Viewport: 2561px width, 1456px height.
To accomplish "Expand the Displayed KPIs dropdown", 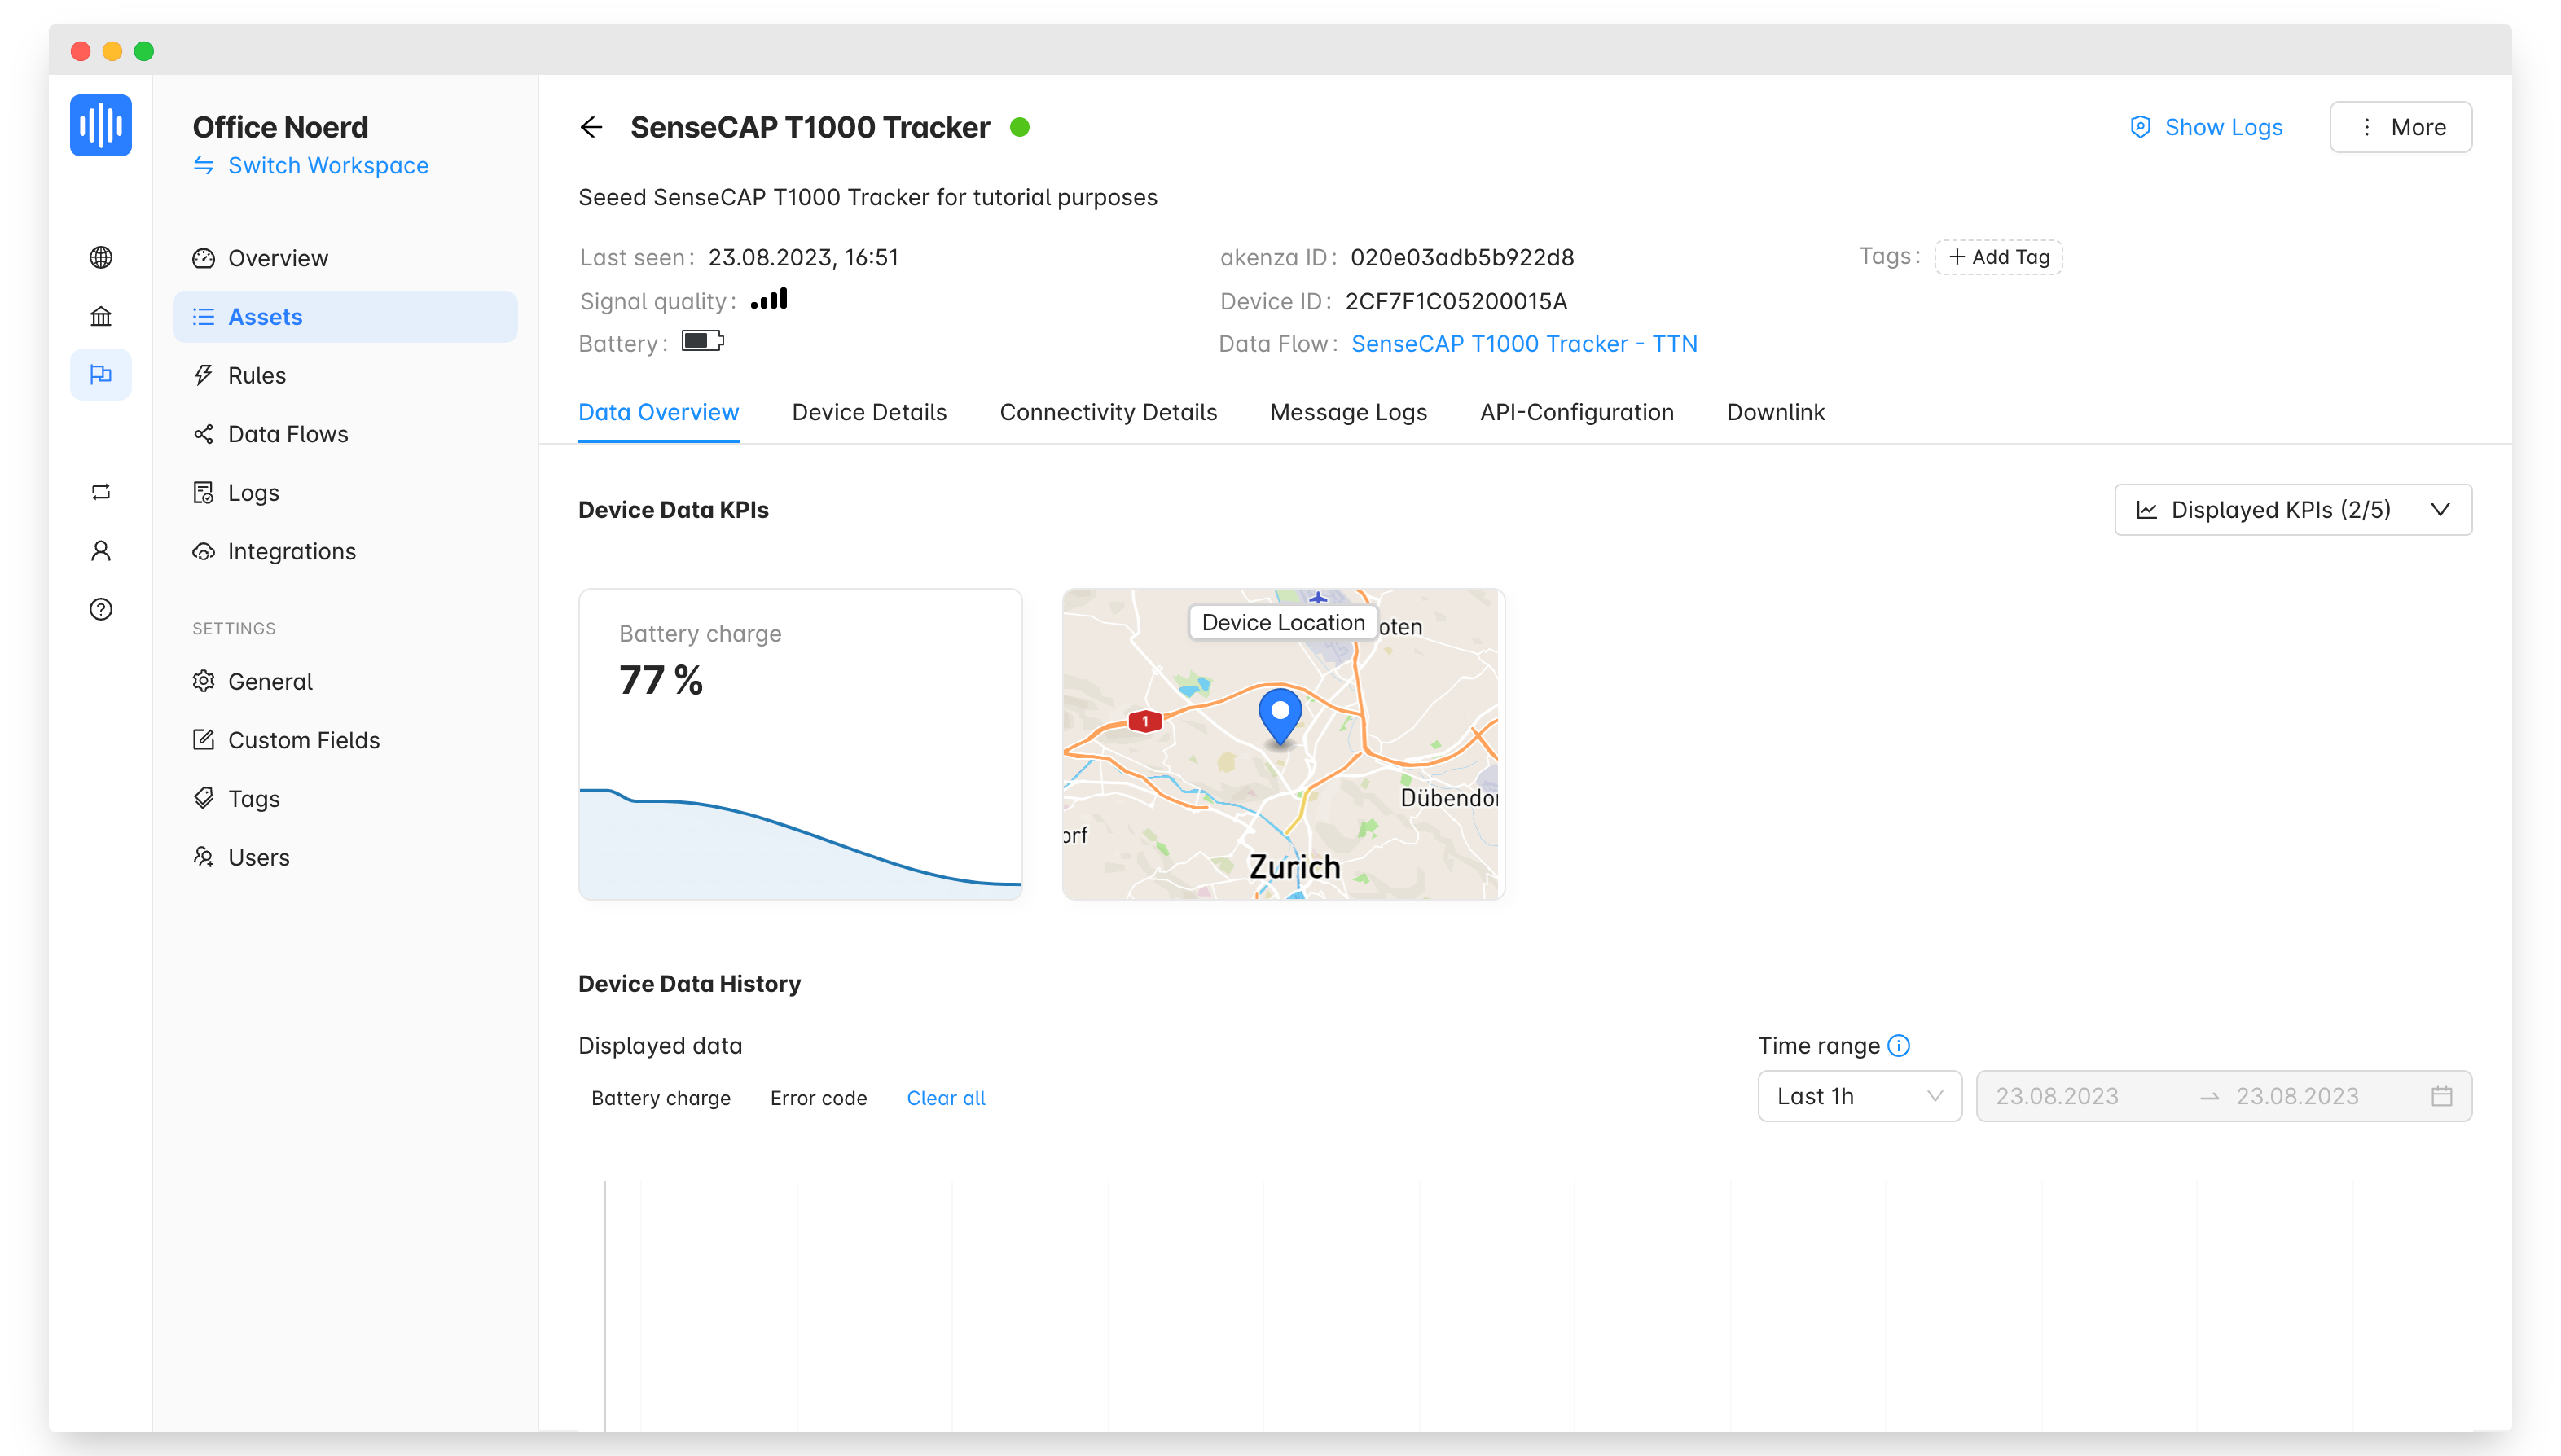I will (2292, 510).
